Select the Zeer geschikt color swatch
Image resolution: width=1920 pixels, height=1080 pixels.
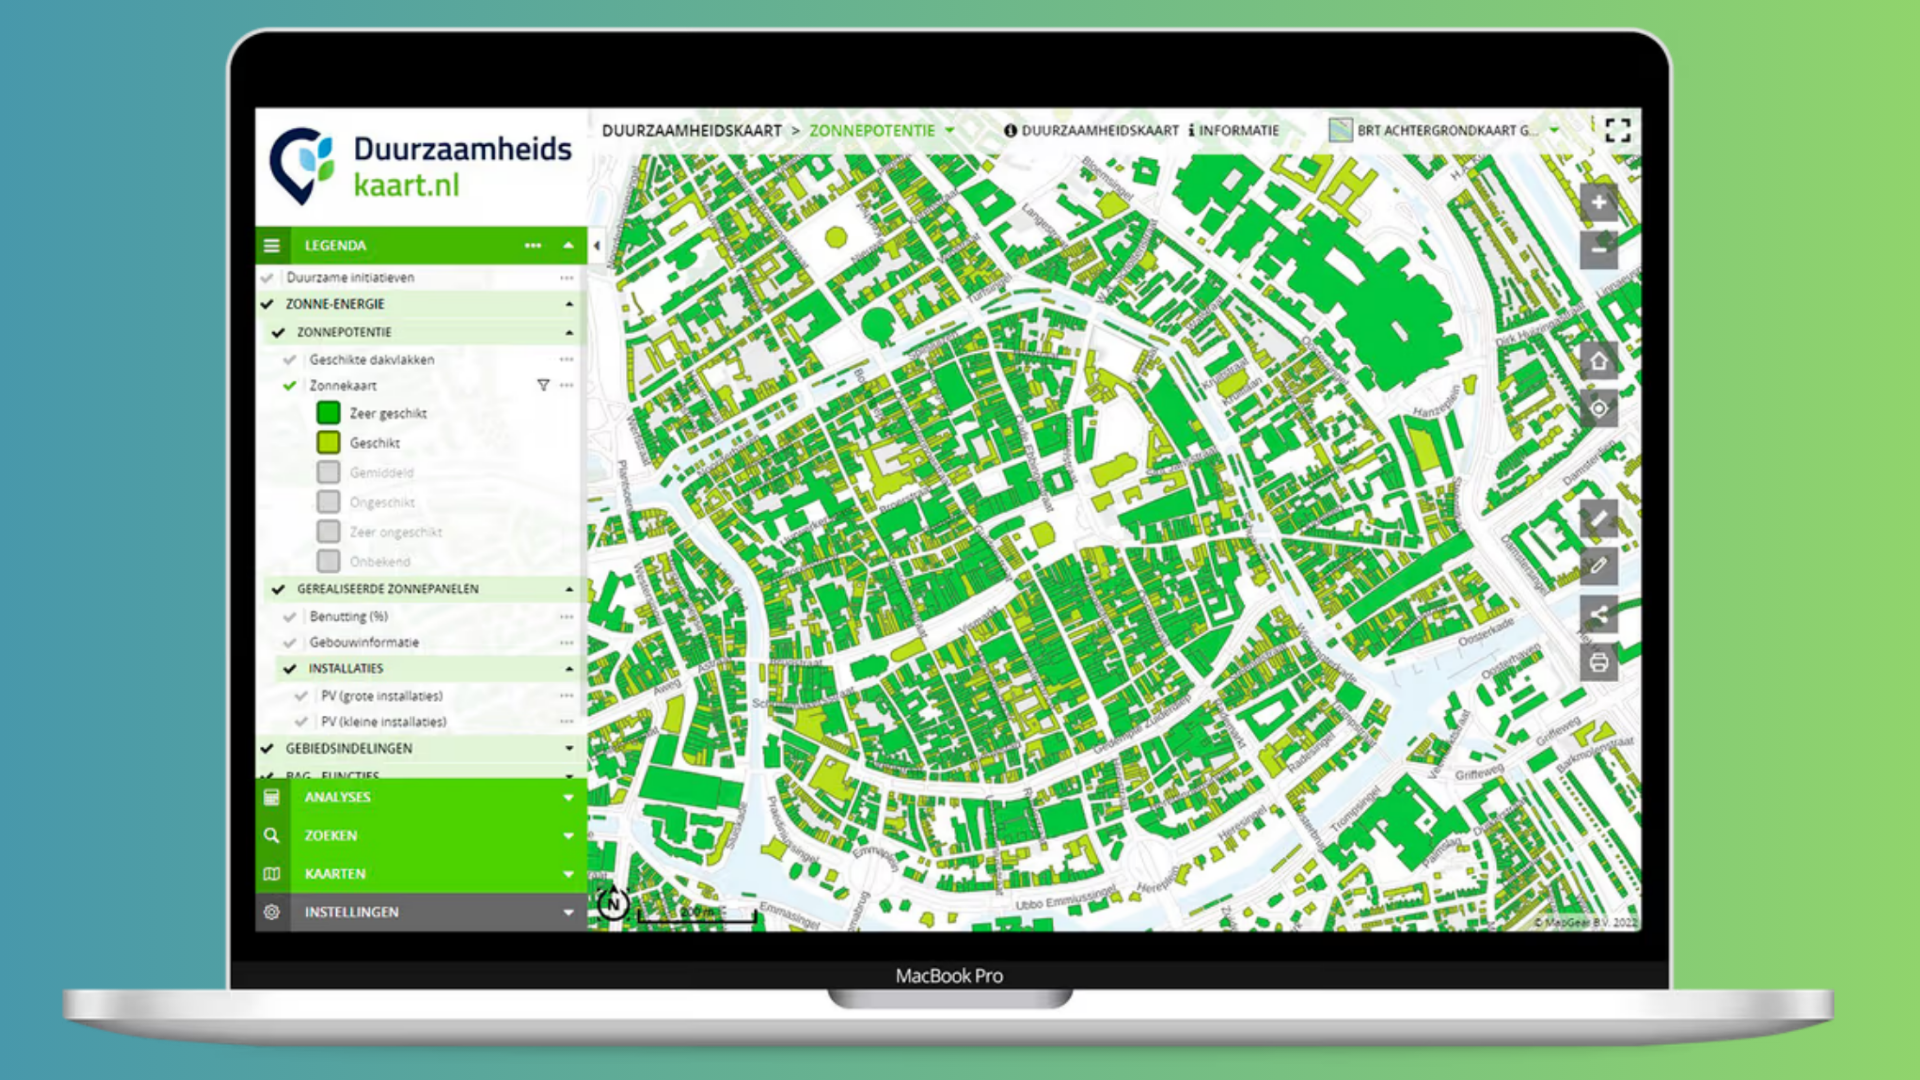tap(328, 413)
